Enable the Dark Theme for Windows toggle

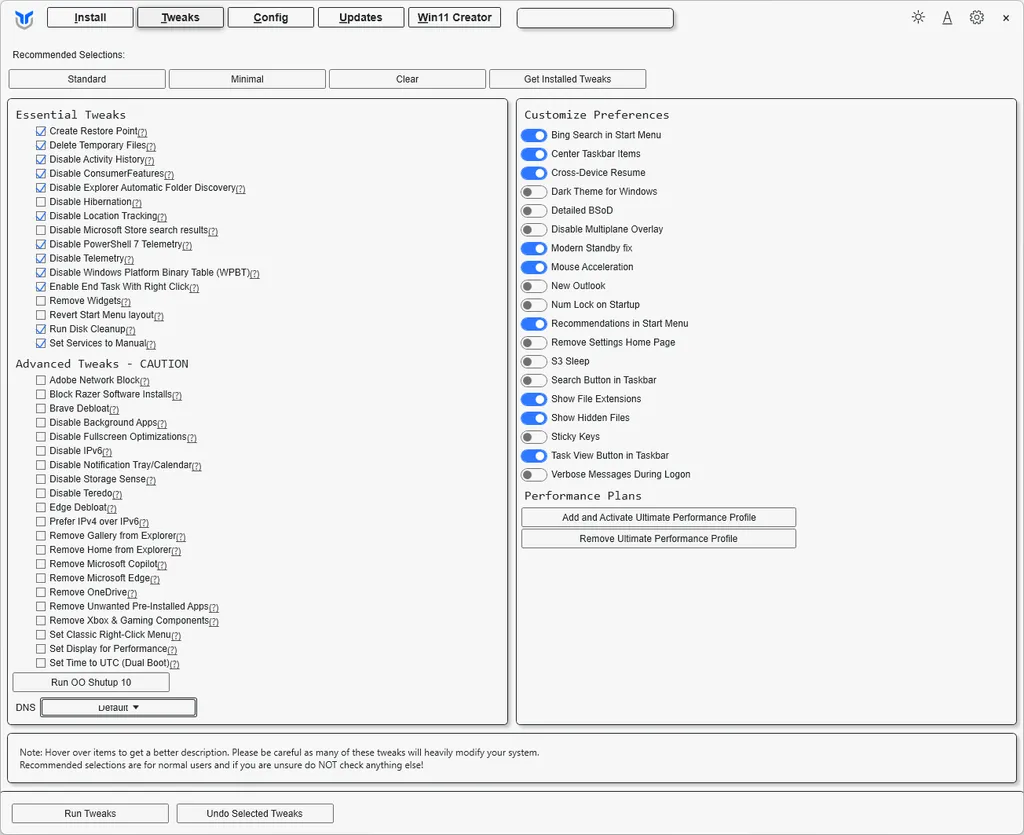point(534,191)
